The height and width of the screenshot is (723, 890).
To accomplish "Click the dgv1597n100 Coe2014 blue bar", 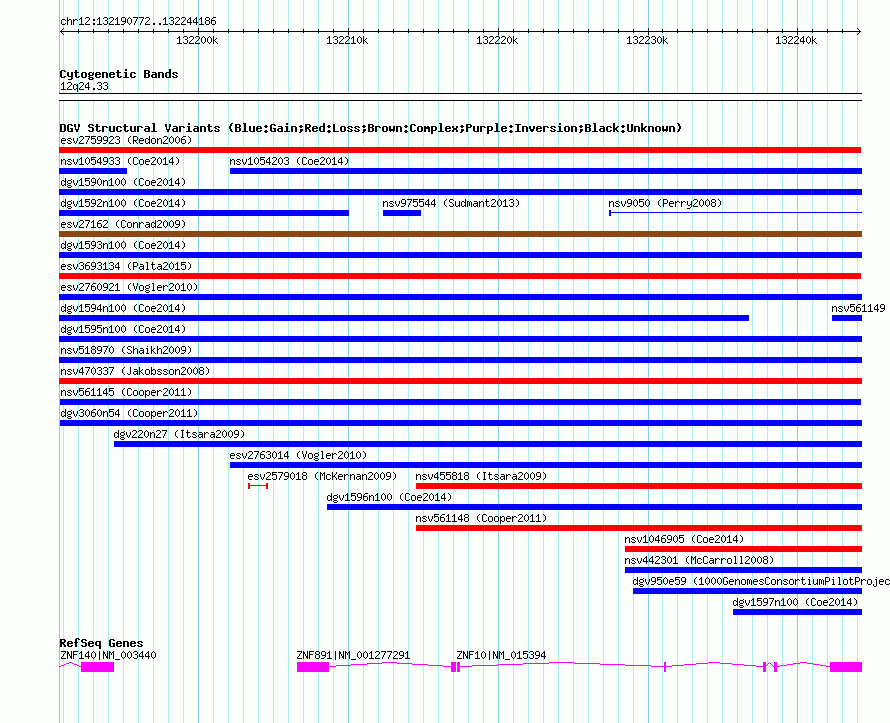I will 797,612.
